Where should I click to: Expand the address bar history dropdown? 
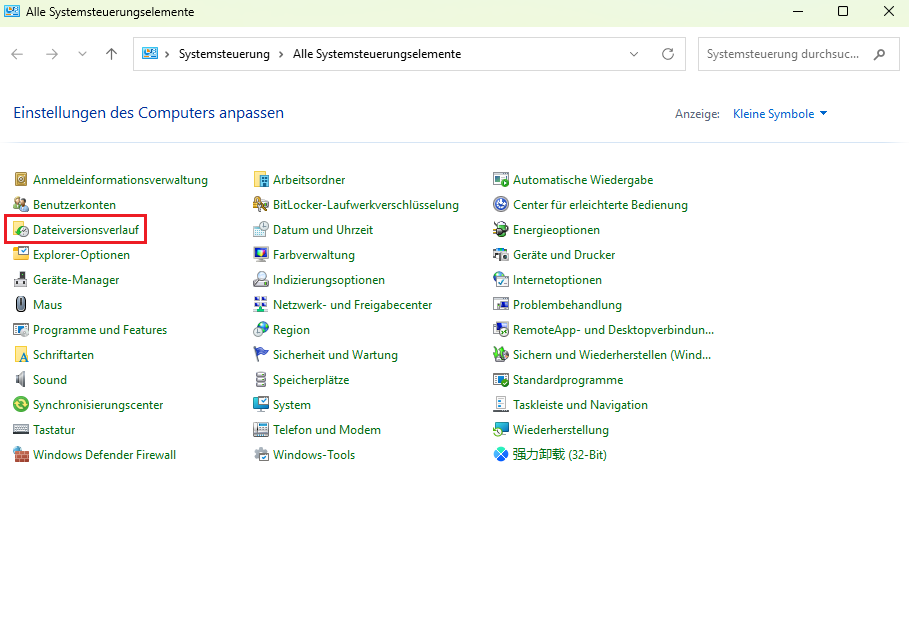coord(634,54)
